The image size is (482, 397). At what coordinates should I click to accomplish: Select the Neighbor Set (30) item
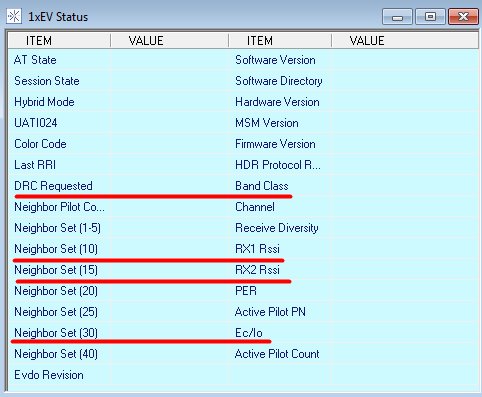(x=56, y=333)
